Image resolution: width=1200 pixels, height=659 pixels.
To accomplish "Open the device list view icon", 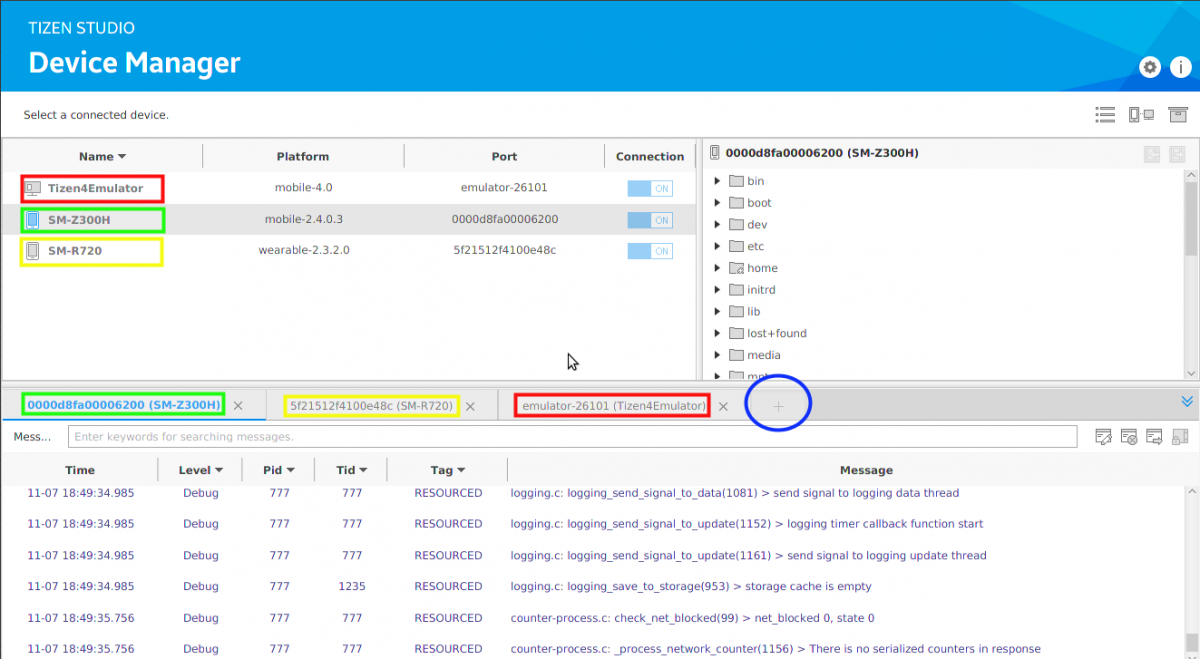I will (1105, 115).
